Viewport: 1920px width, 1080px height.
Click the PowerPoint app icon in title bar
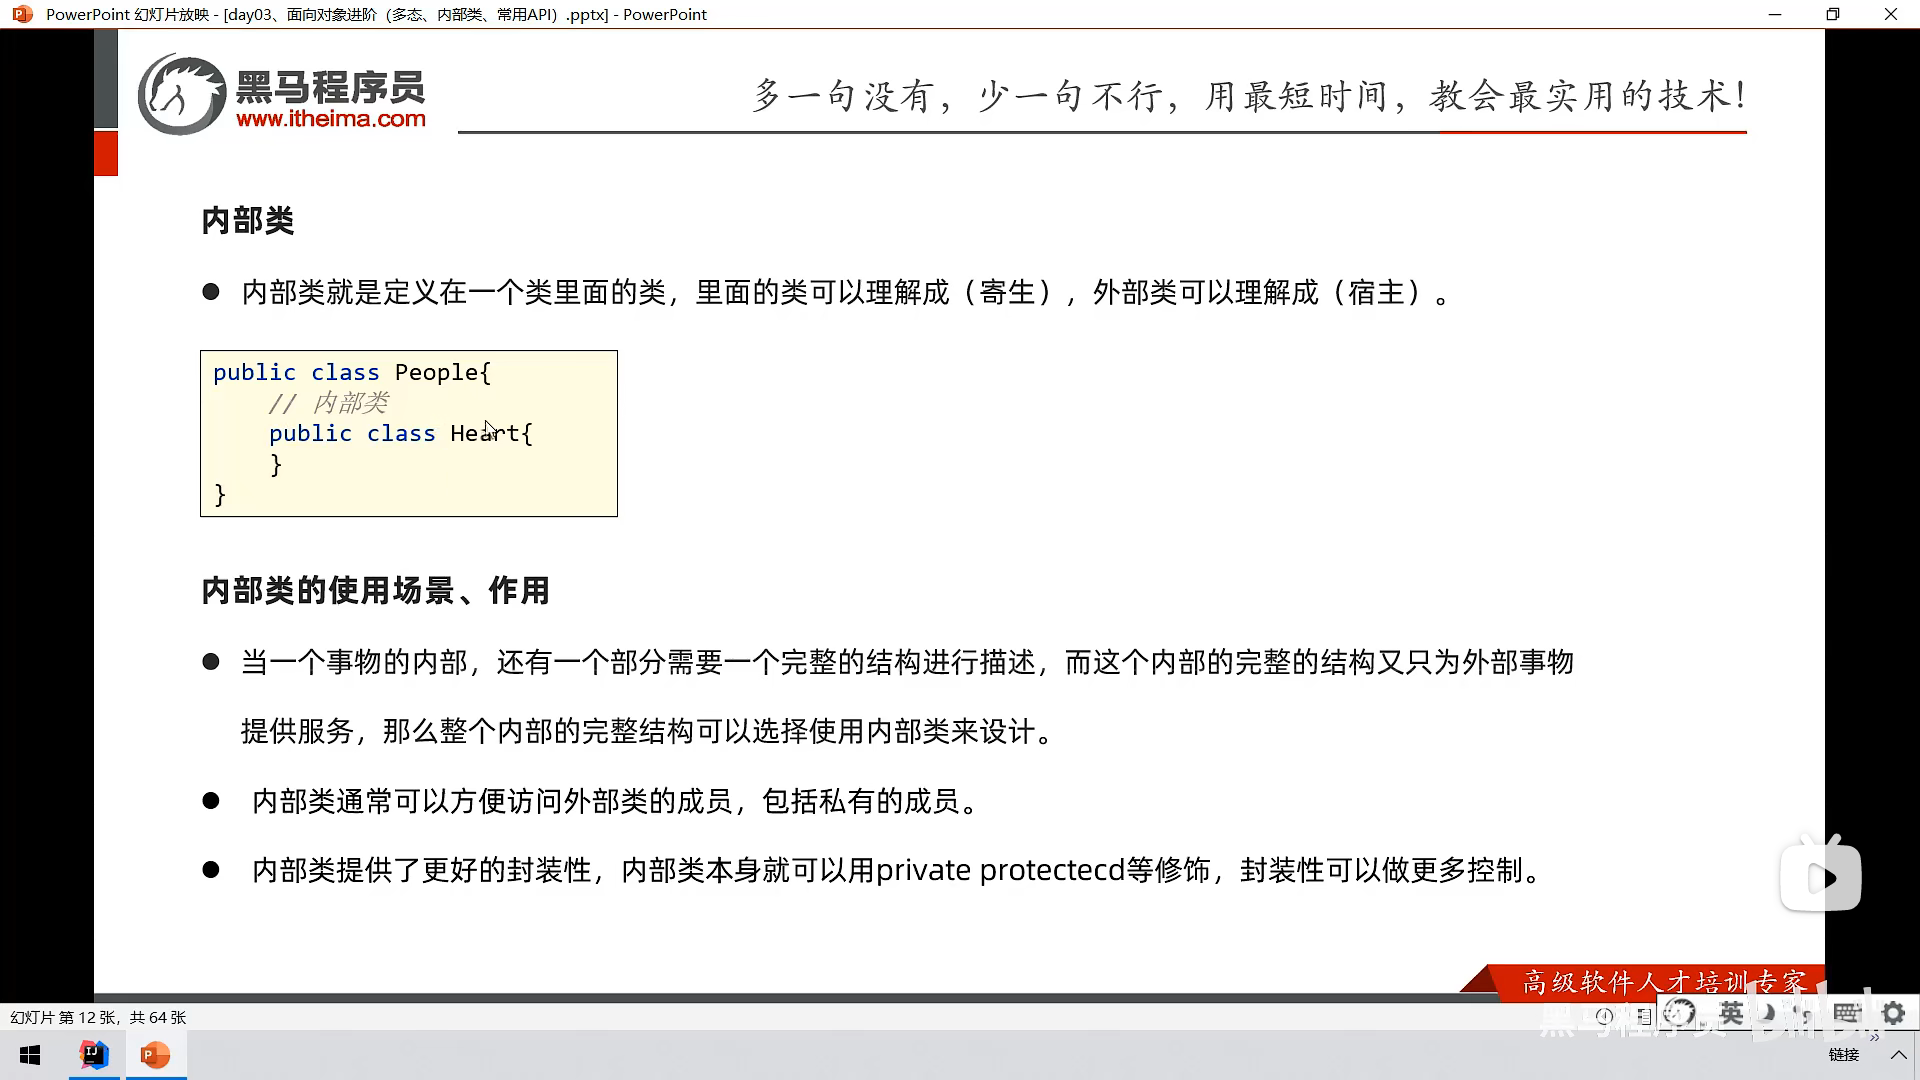[22, 14]
